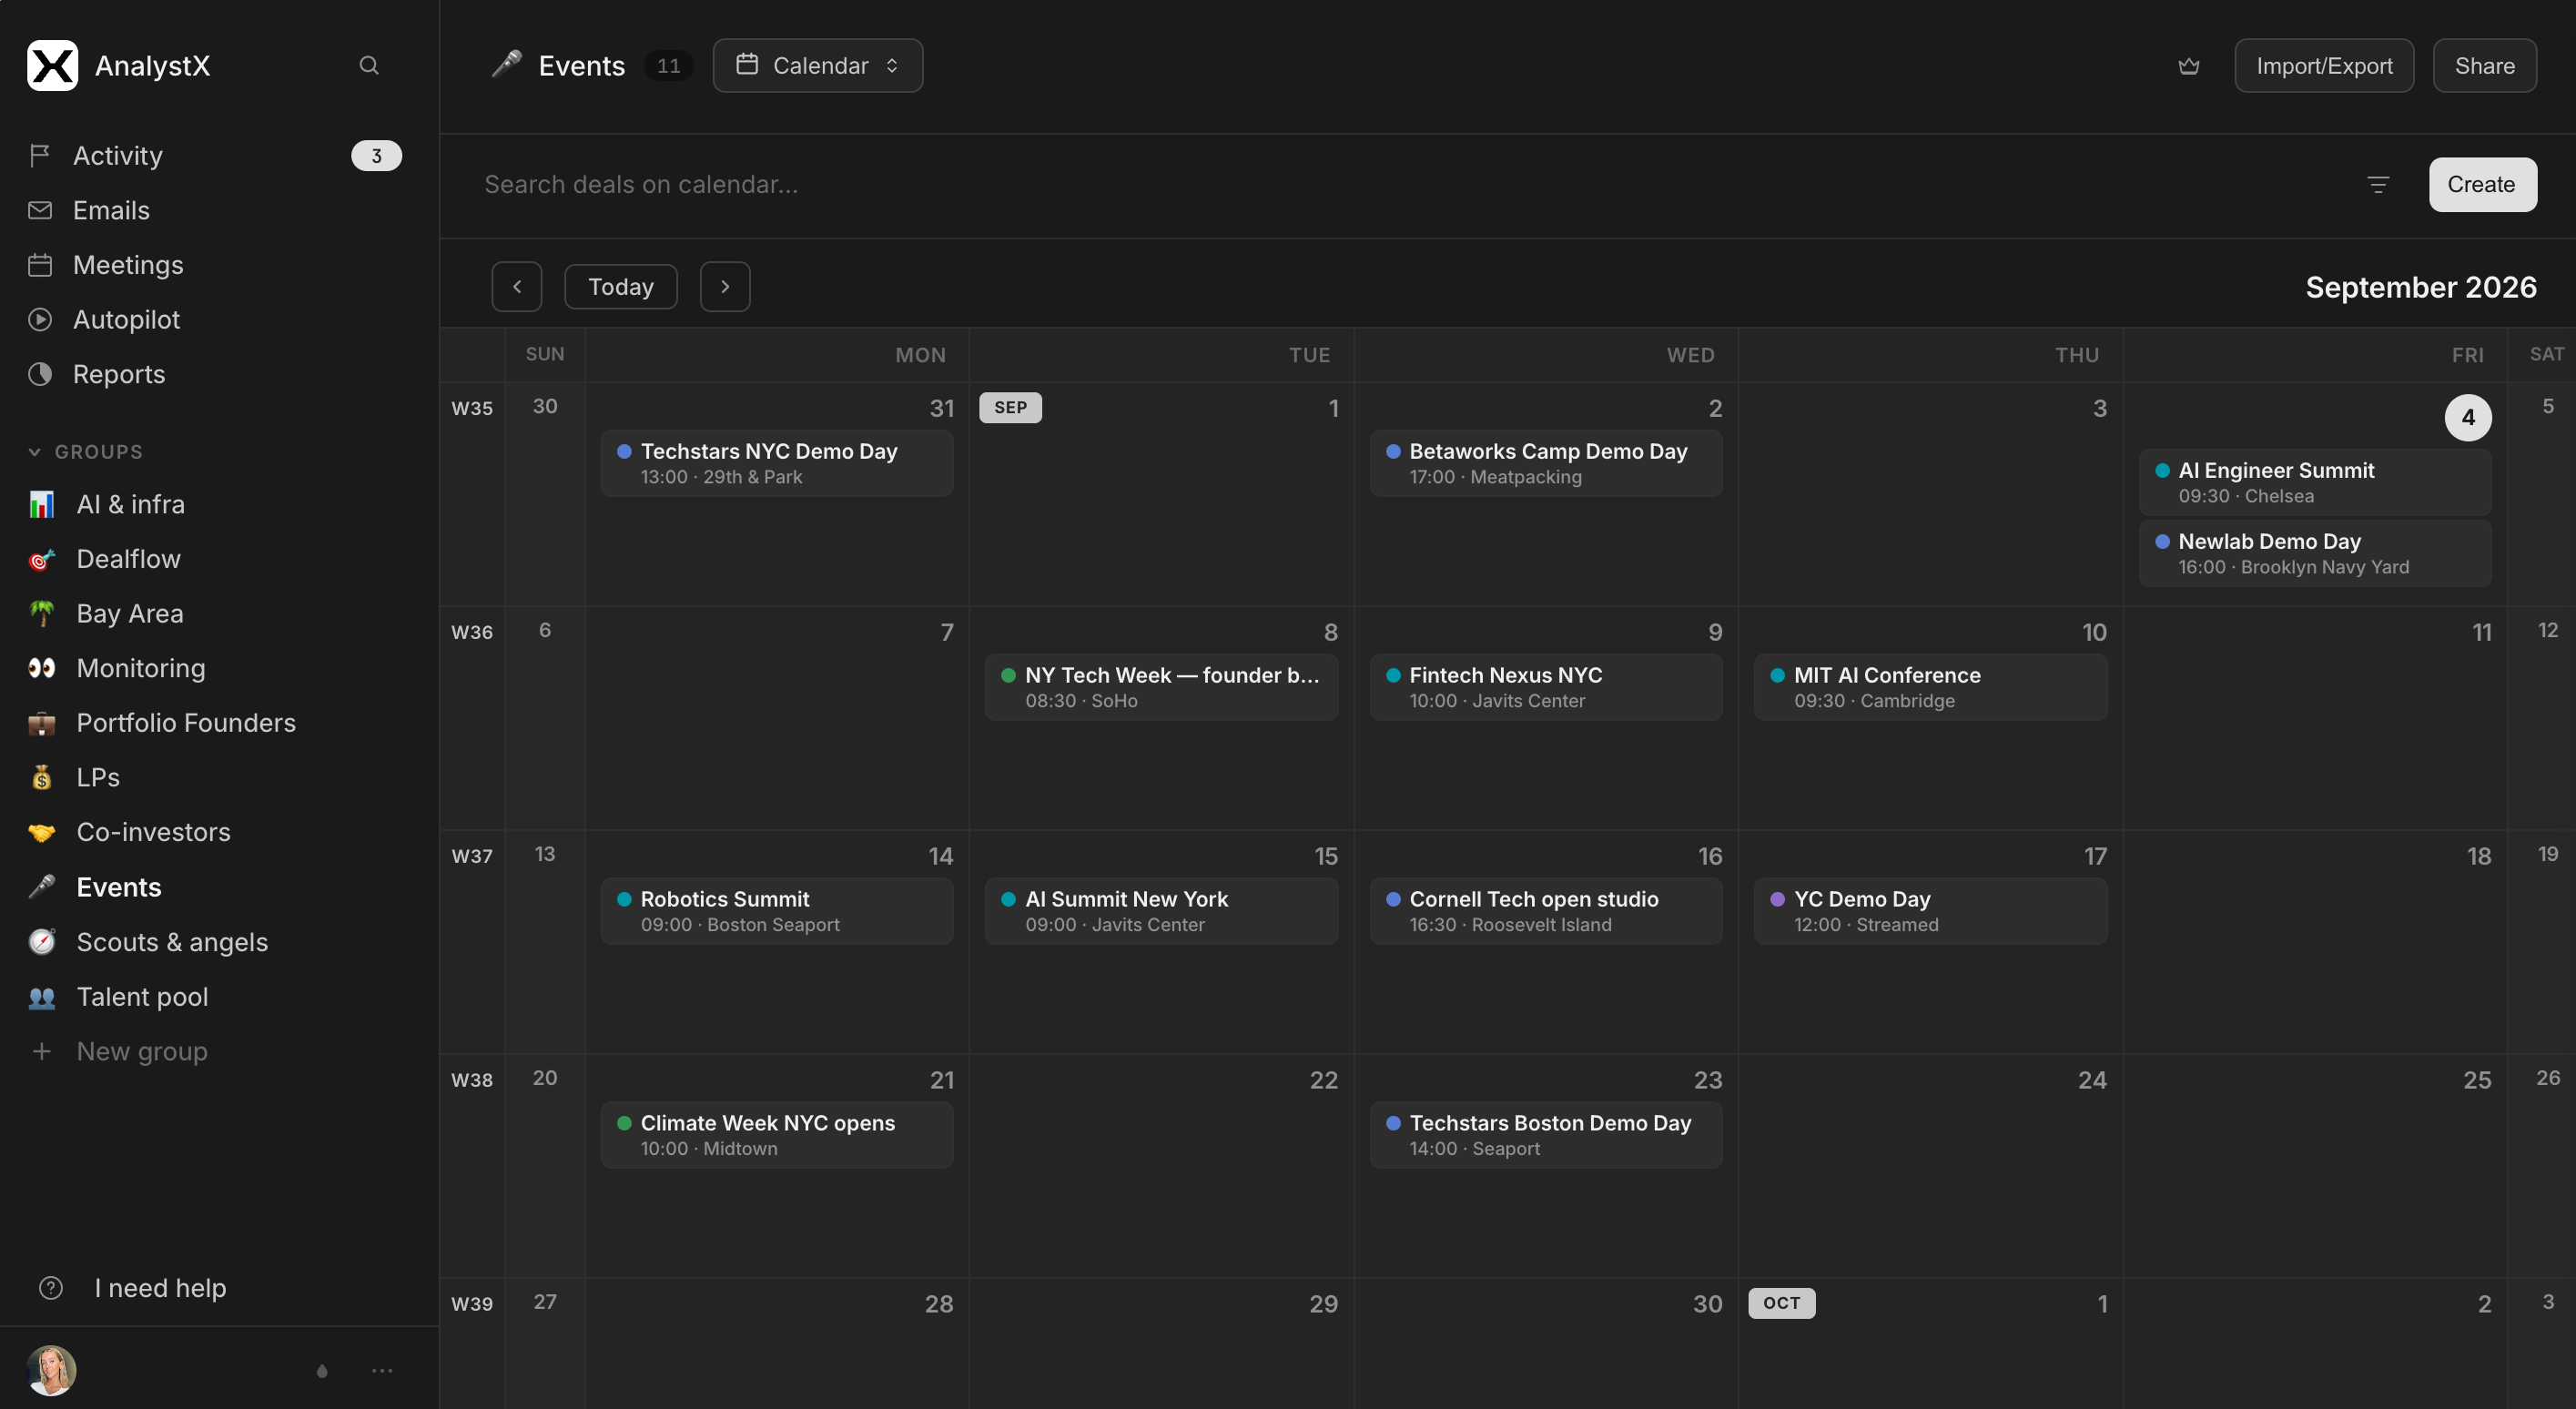This screenshot has height=1409, width=2576.
Task: Open Fintech Nexus NYC event
Action: pyautogui.click(x=1546, y=687)
